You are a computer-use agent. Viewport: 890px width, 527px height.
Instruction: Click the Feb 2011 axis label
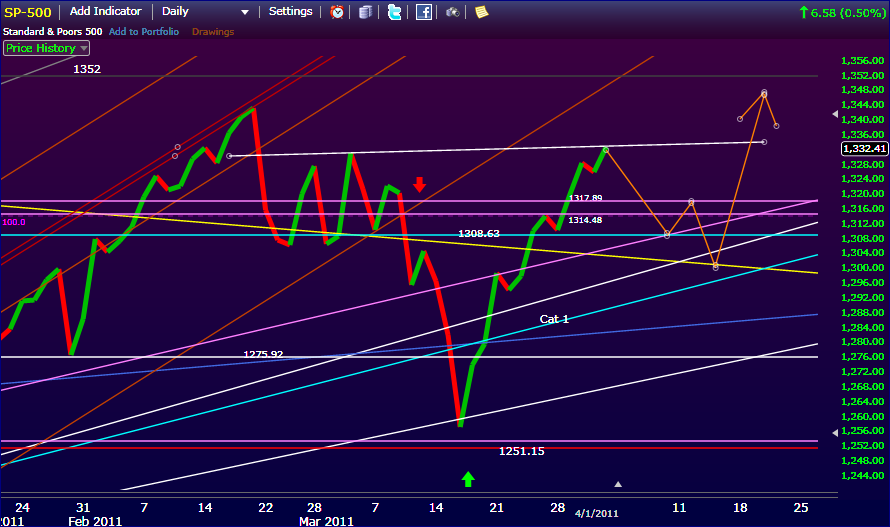tap(95, 521)
